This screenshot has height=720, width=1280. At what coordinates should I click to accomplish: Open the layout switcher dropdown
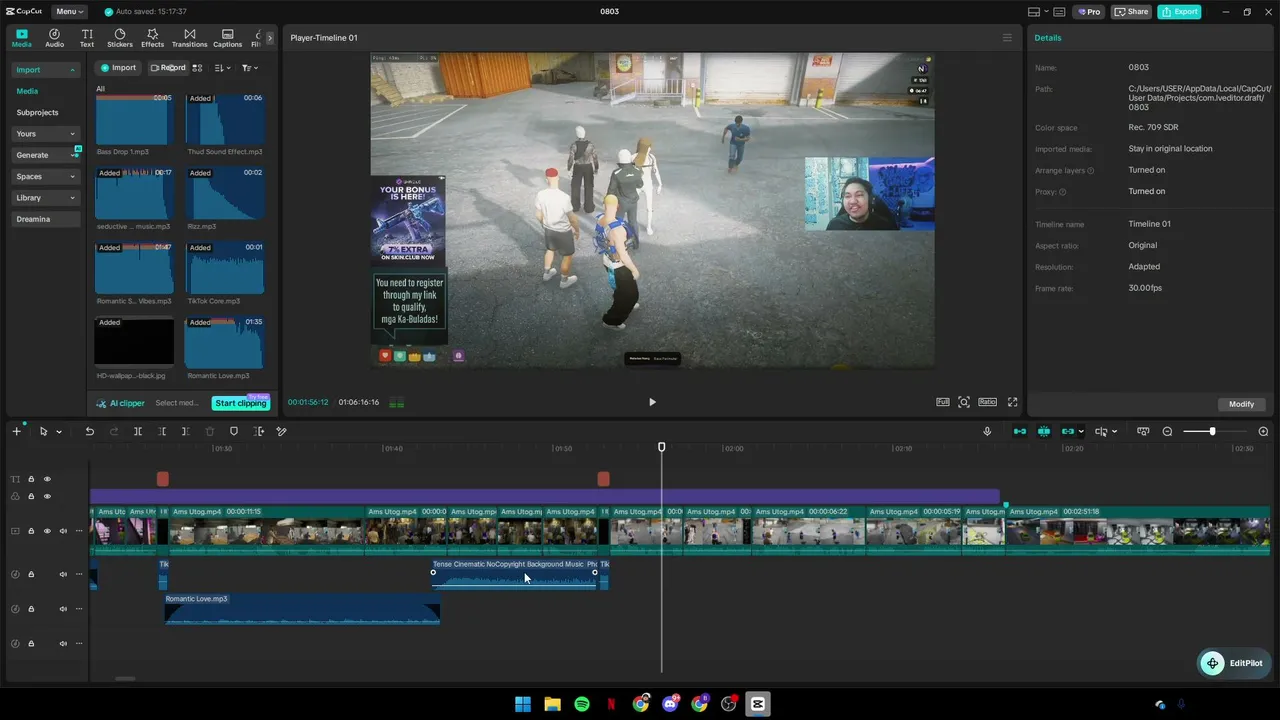pyautogui.click(x=1038, y=12)
